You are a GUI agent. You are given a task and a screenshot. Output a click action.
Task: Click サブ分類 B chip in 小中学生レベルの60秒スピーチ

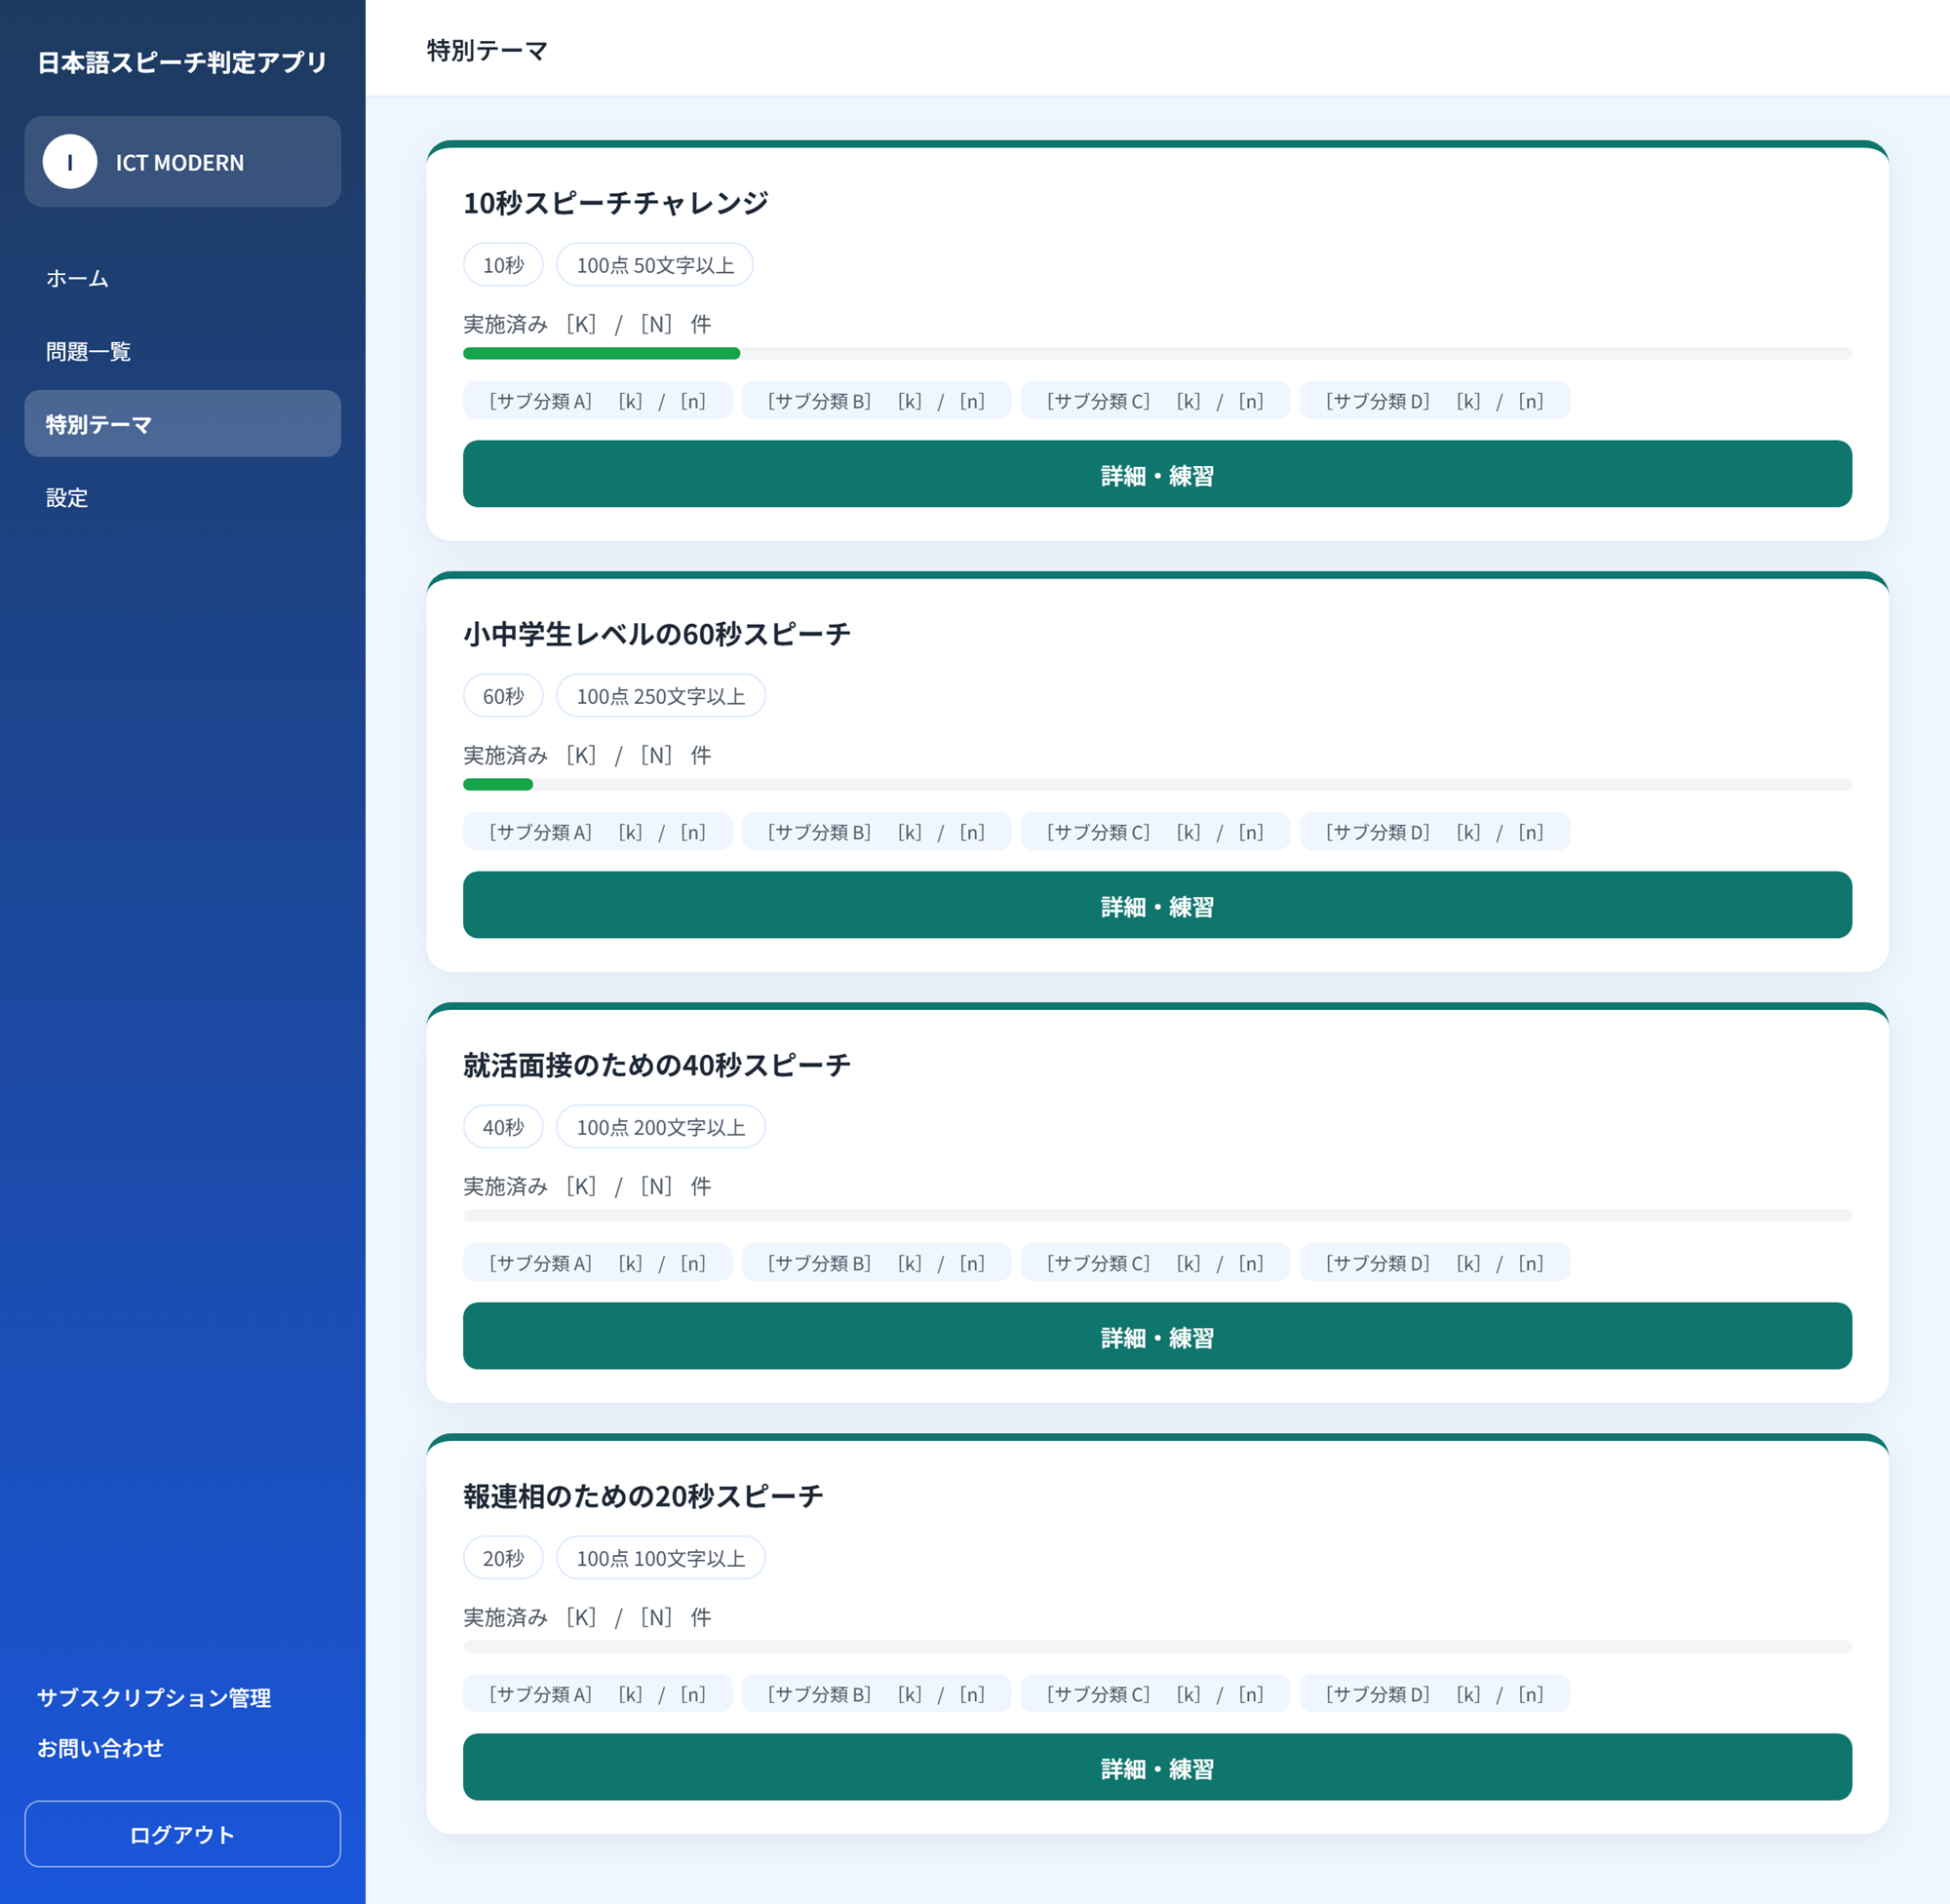(876, 832)
